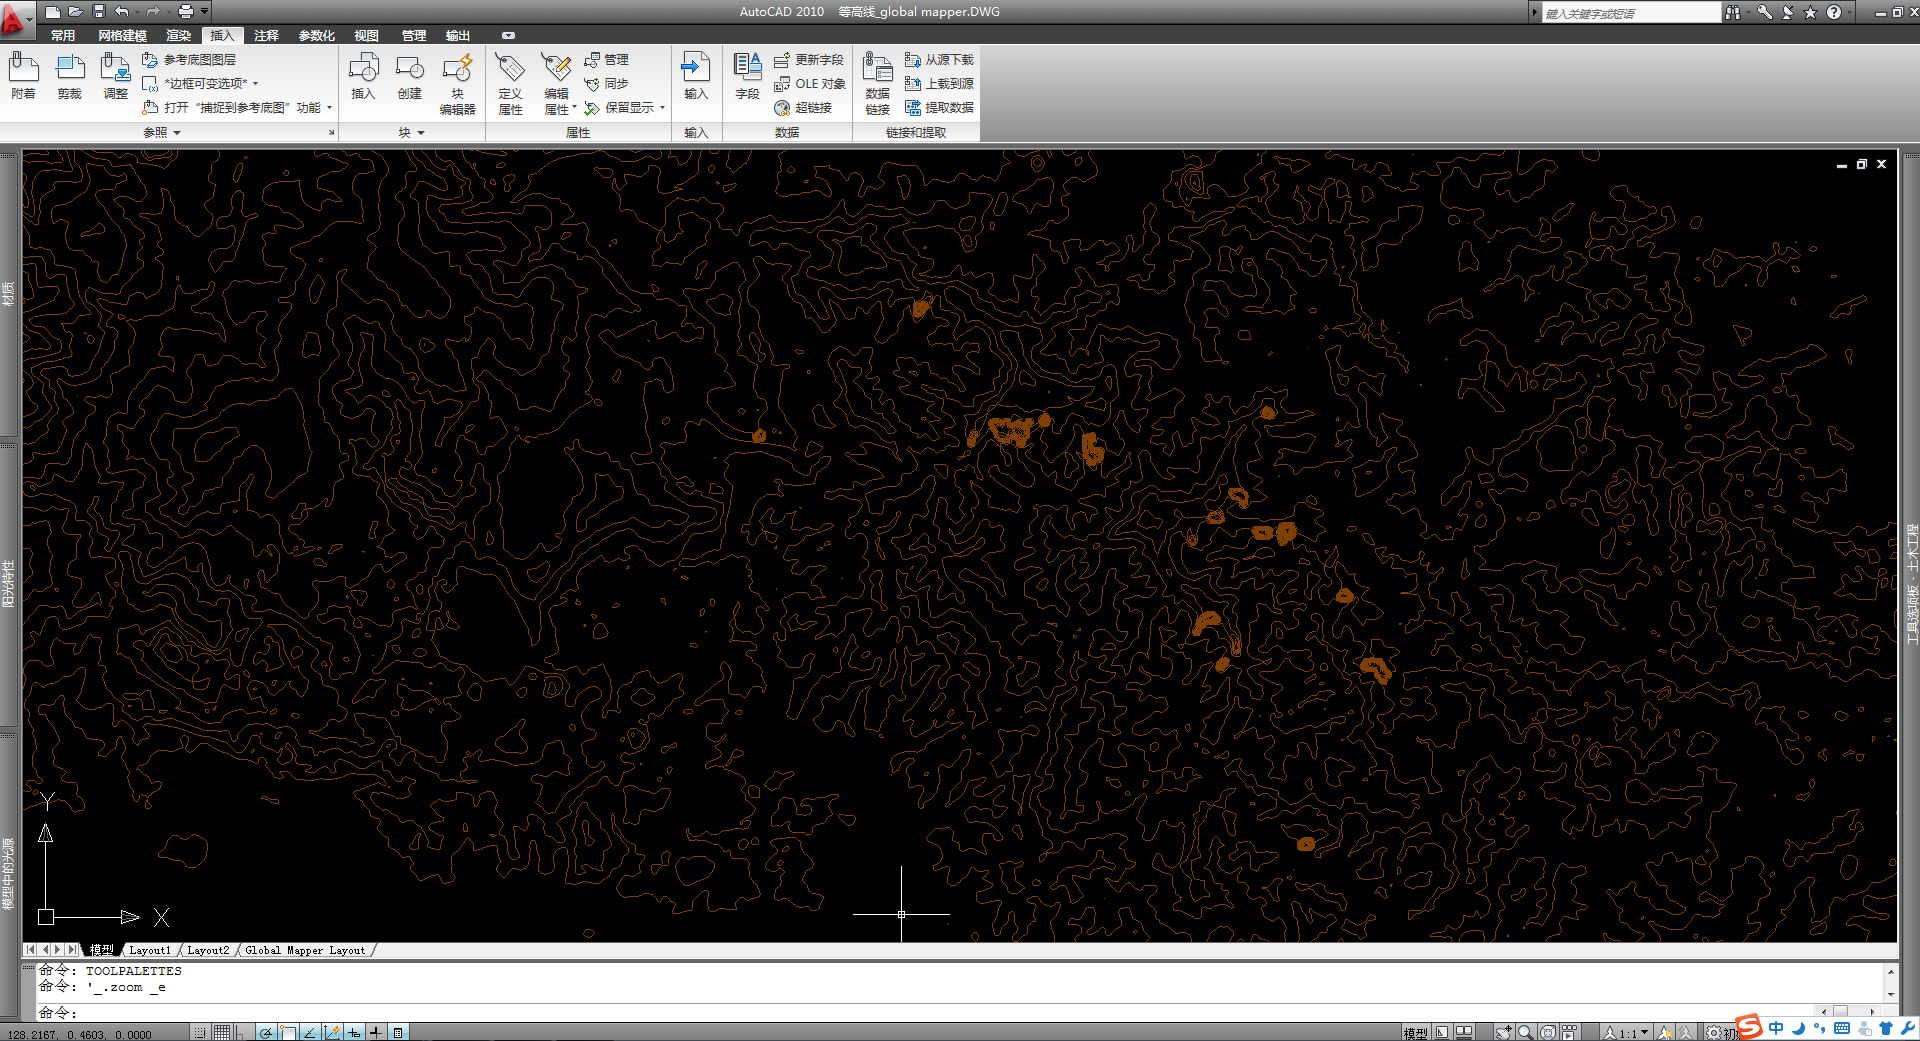Click Manage attributes (管理)
Image resolution: width=1920 pixels, height=1041 pixels.
[x=606, y=60]
